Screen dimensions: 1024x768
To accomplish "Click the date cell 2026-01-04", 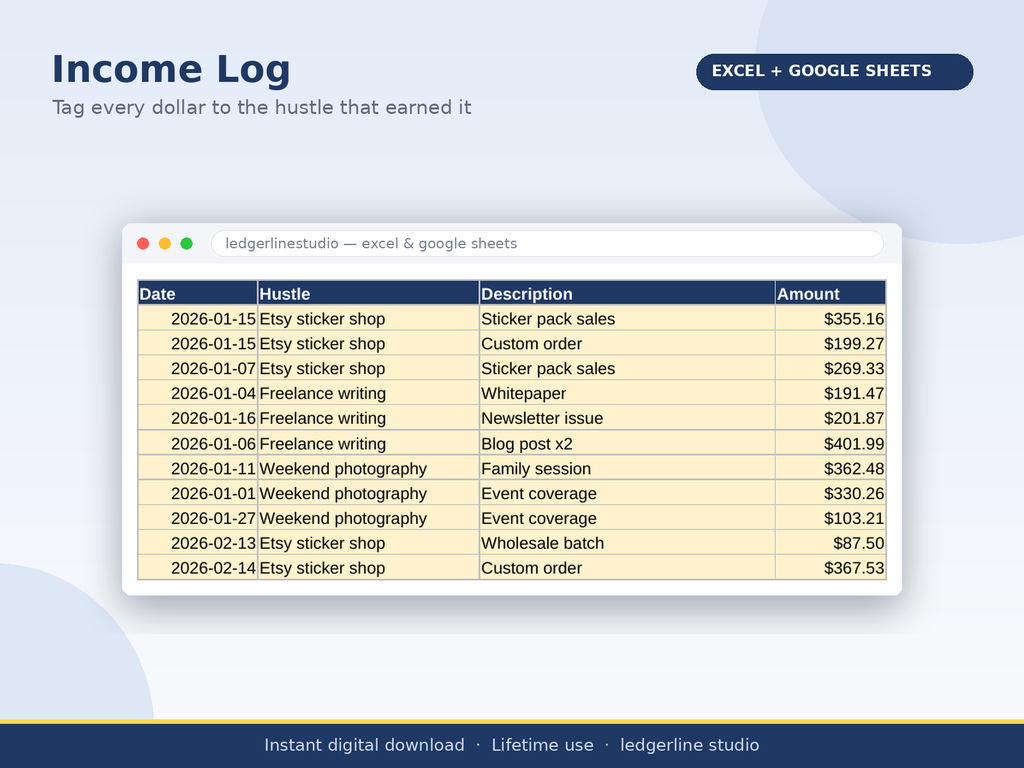I will pyautogui.click(x=197, y=393).
